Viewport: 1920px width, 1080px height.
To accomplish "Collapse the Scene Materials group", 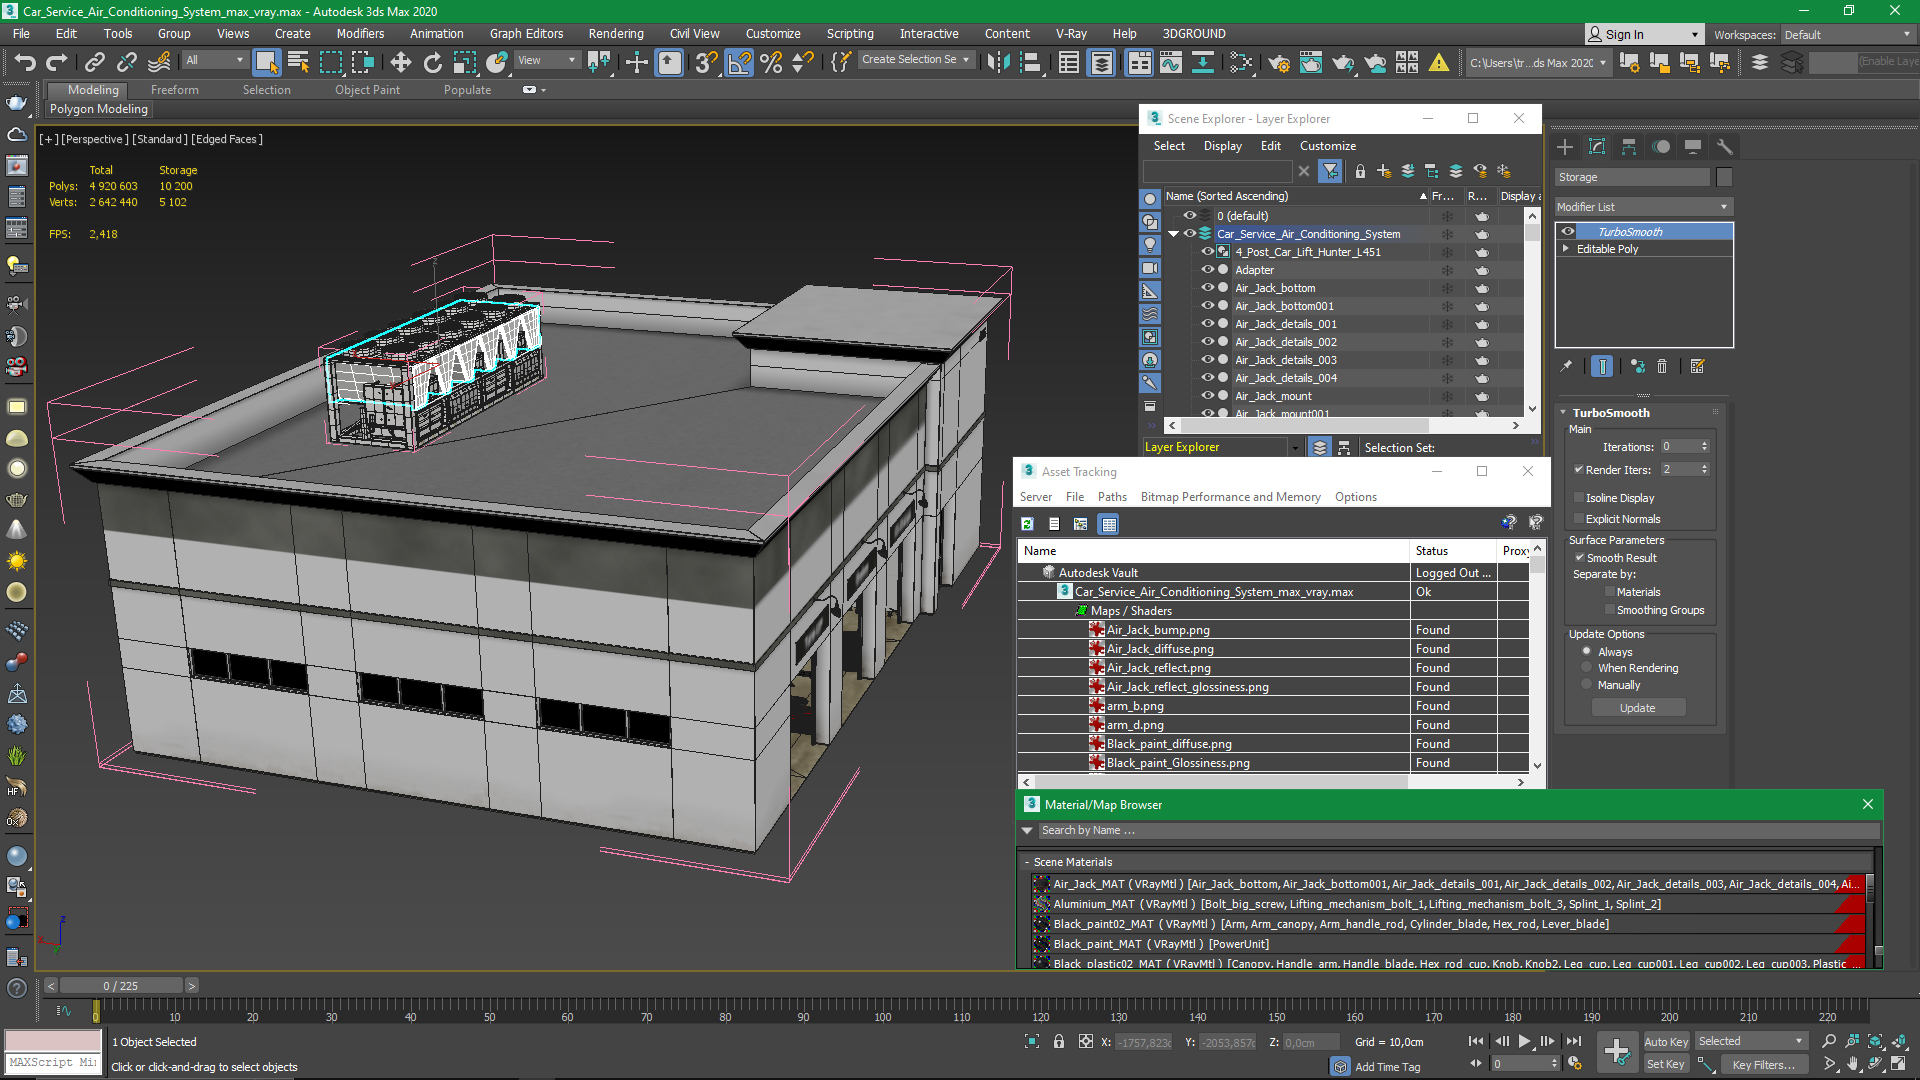I will tap(1027, 862).
